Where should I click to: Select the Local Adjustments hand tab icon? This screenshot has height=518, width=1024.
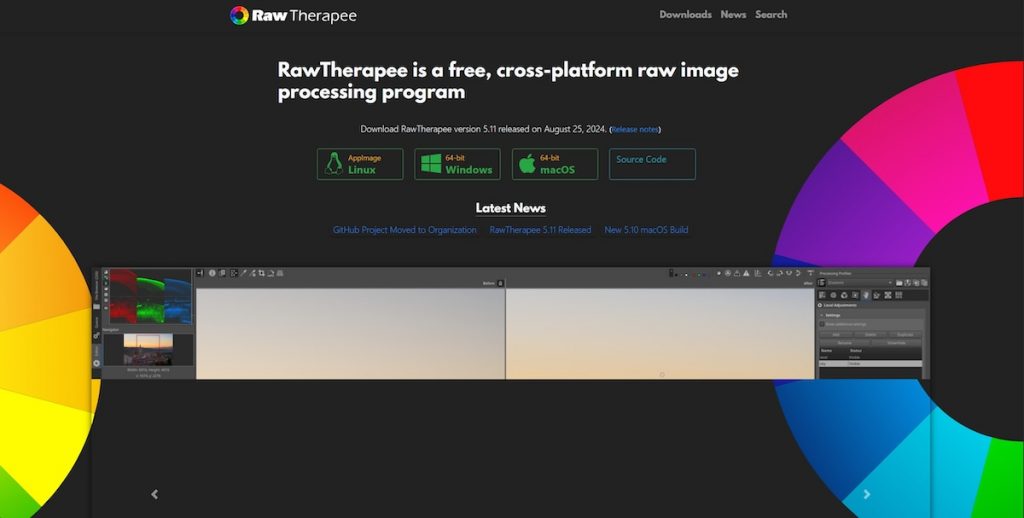pyautogui.click(x=866, y=295)
